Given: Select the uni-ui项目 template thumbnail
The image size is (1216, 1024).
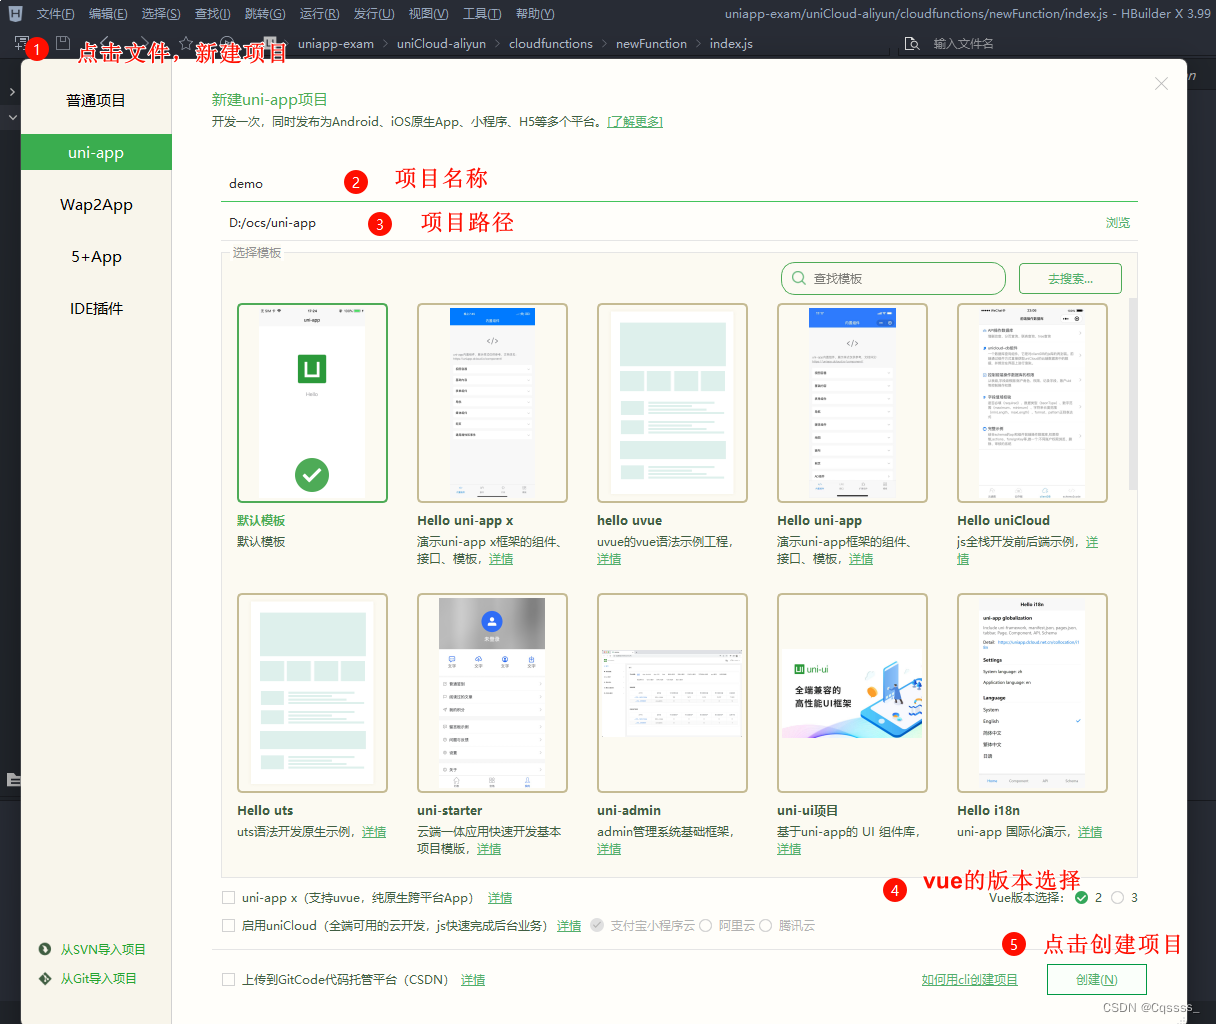Looking at the screenshot, I should (852, 693).
